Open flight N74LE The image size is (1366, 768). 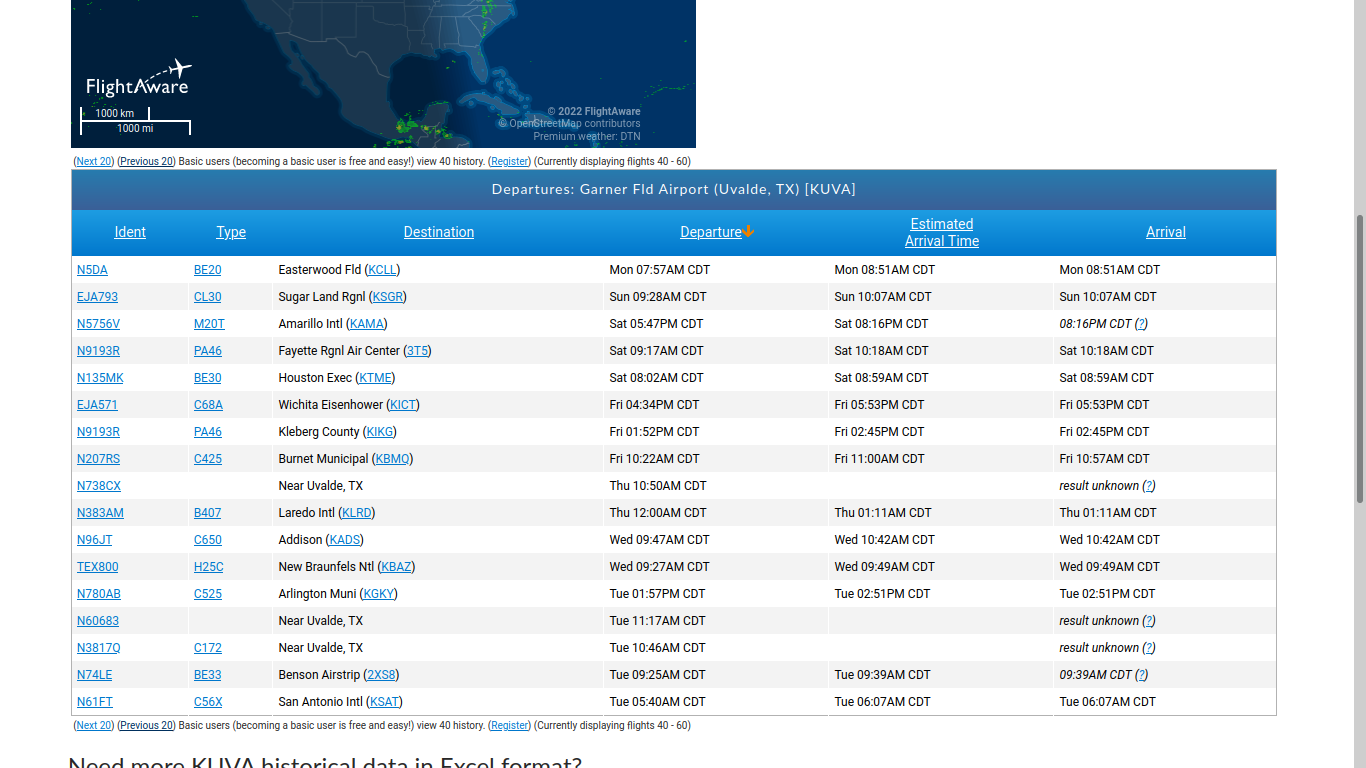[95, 675]
